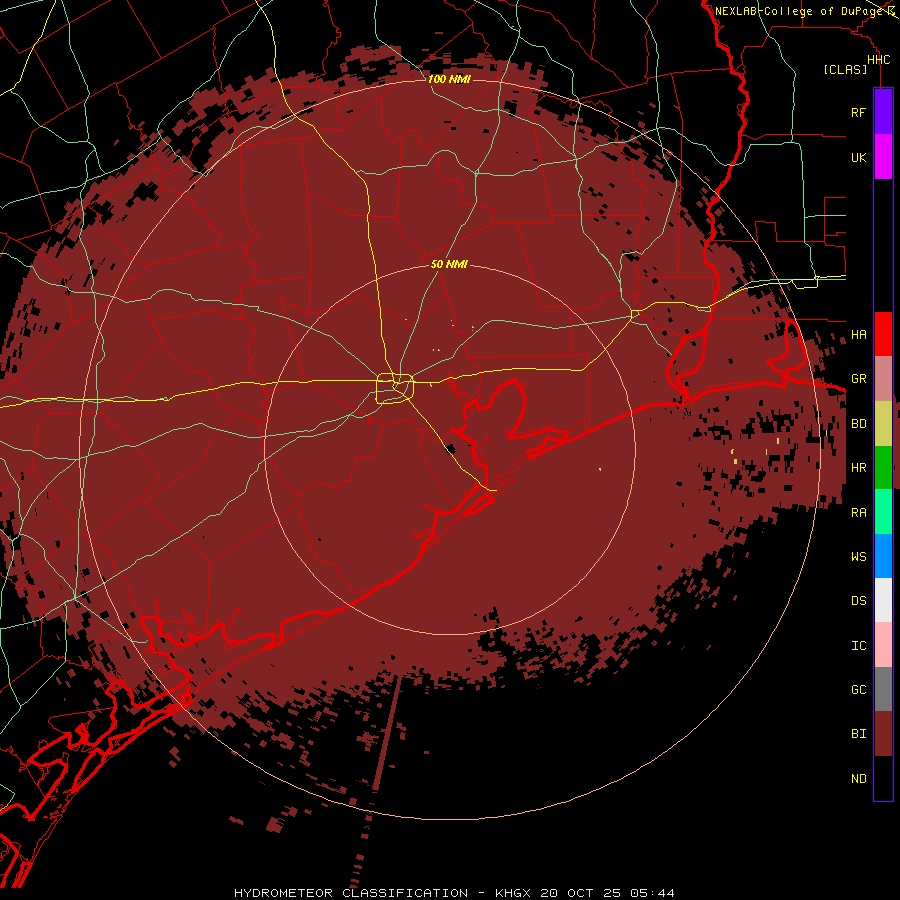This screenshot has height=900, width=900.
Task: Click the ND legend label
Action: click(x=858, y=779)
